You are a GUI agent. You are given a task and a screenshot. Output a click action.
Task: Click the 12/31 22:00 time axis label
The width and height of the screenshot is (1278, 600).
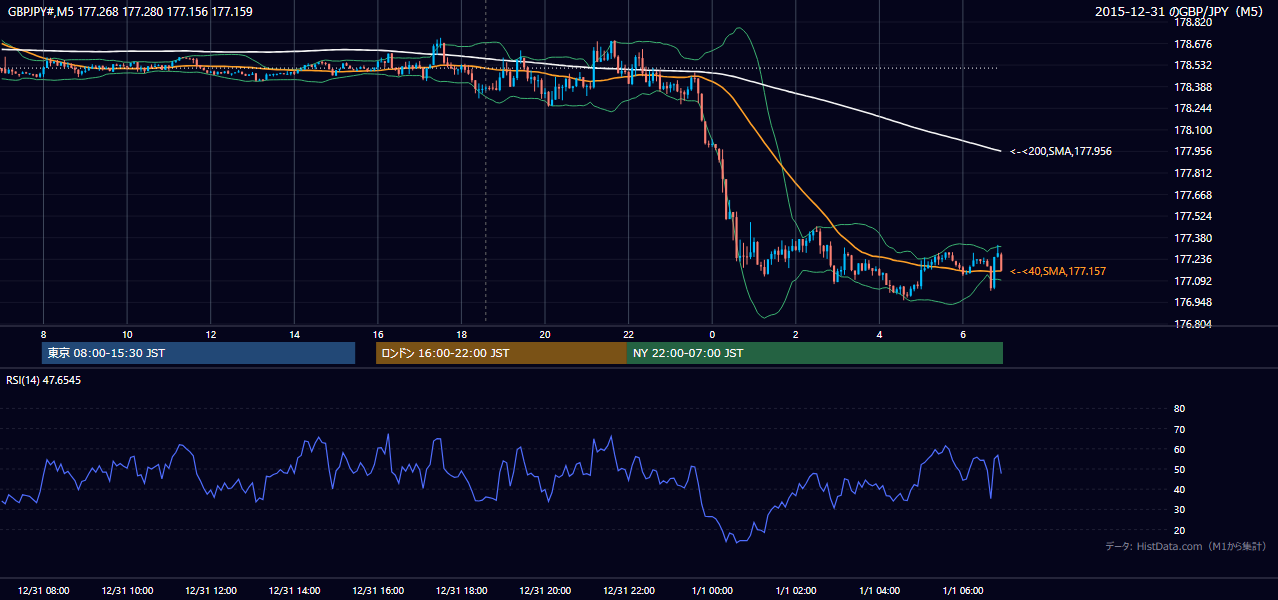tap(629, 591)
